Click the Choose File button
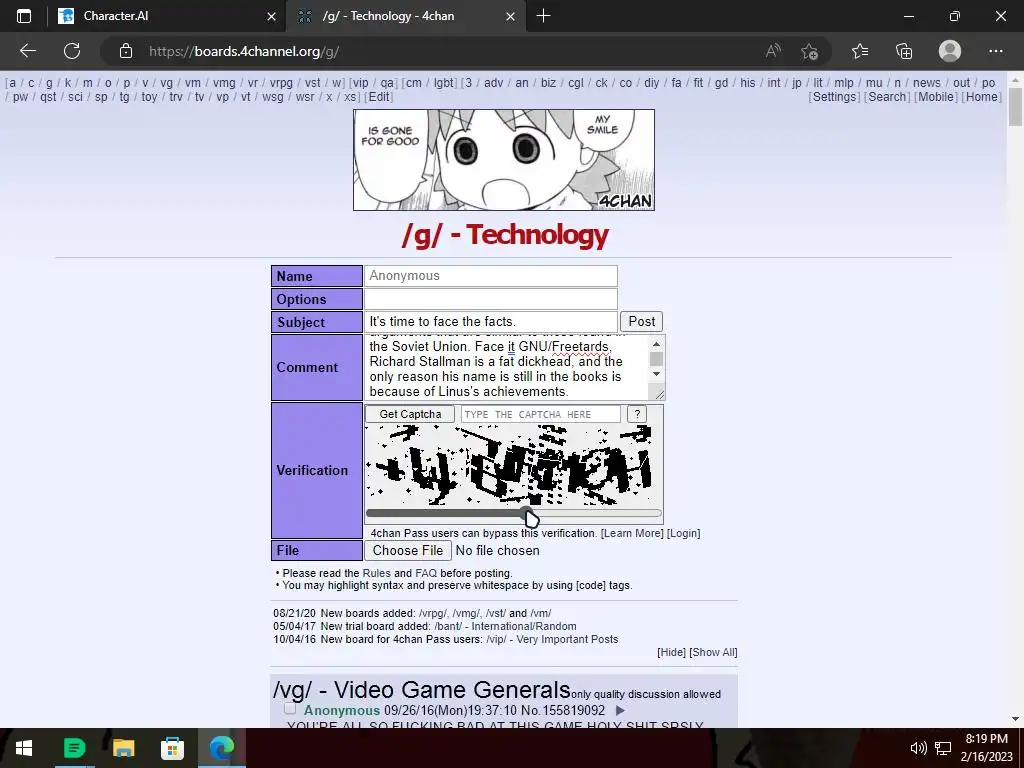The width and height of the screenshot is (1024, 768). click(x=408, y=551)
